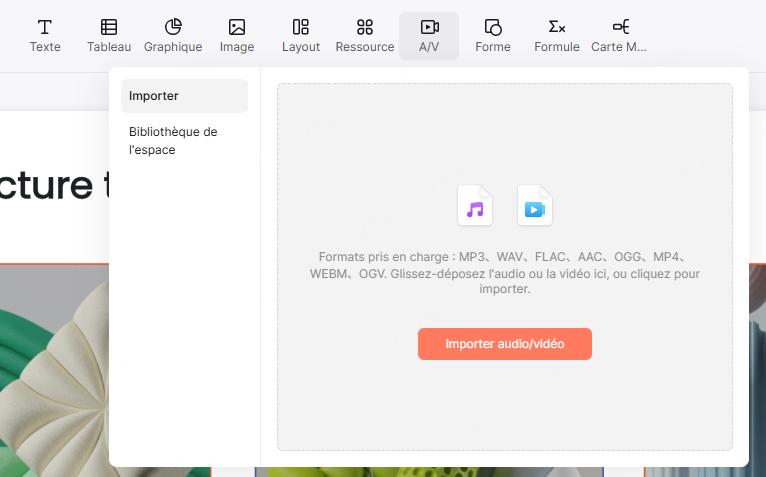Open the Graphique chart tool
The image size is (766, 477).
[x=173, y=35]
